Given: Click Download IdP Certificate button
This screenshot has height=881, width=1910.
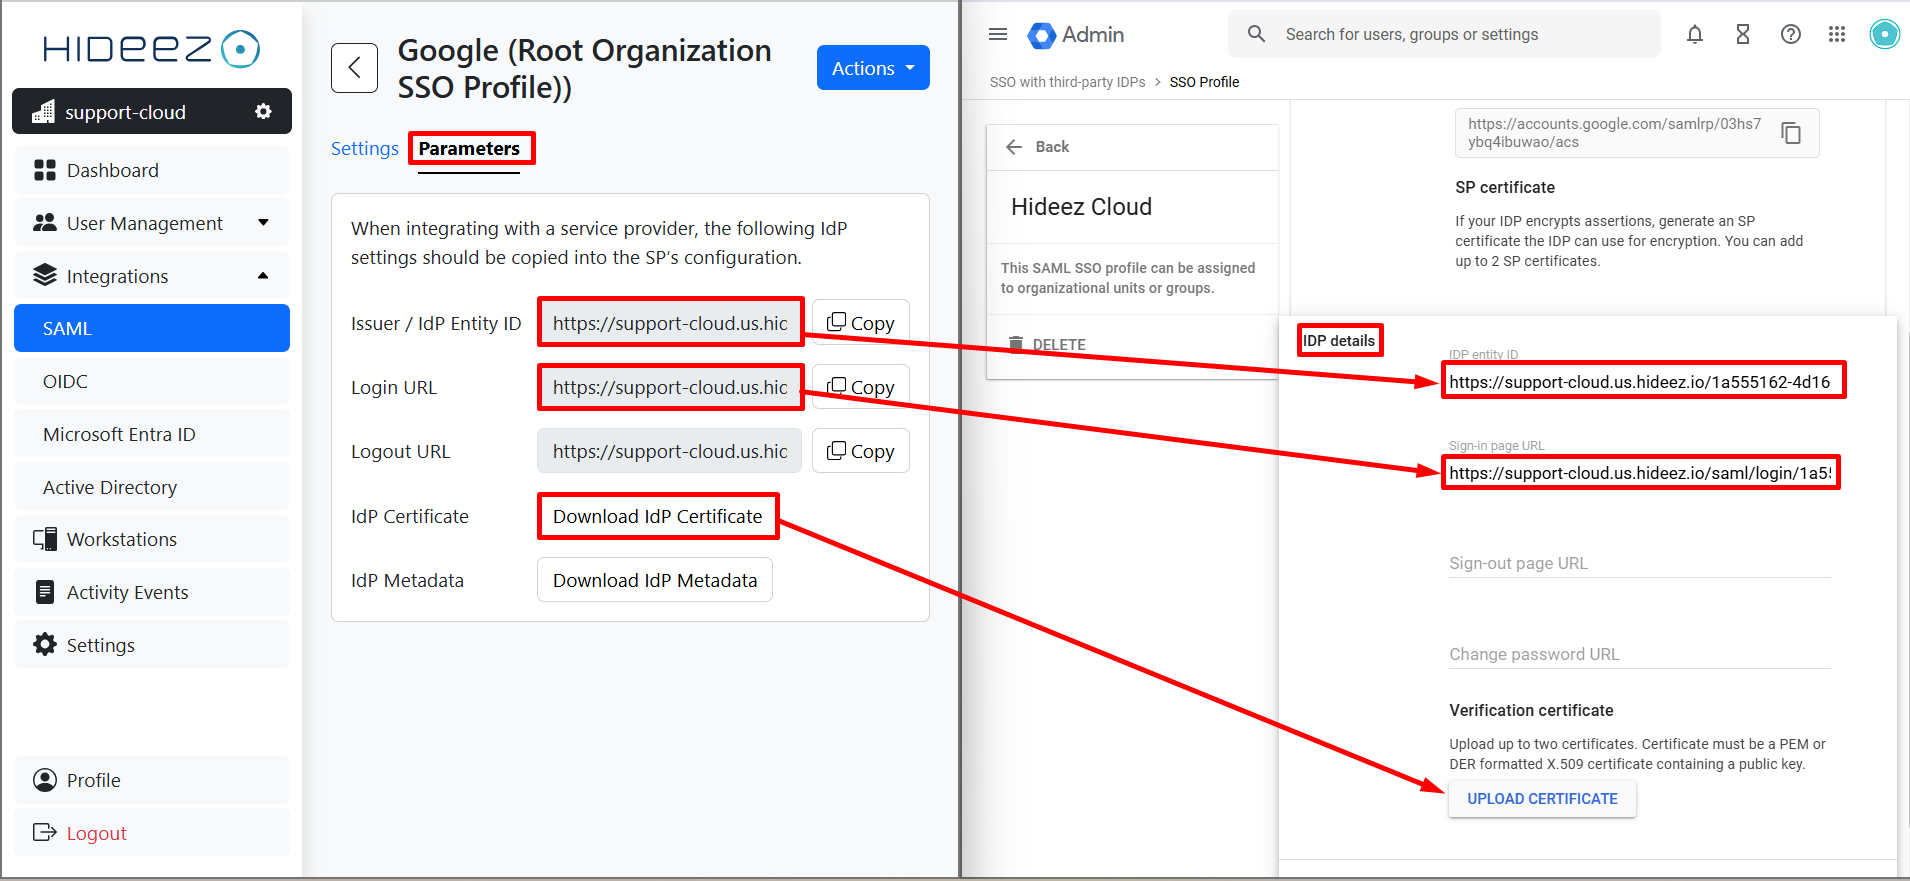Looking at the screenshot, I should pos(657,517).
